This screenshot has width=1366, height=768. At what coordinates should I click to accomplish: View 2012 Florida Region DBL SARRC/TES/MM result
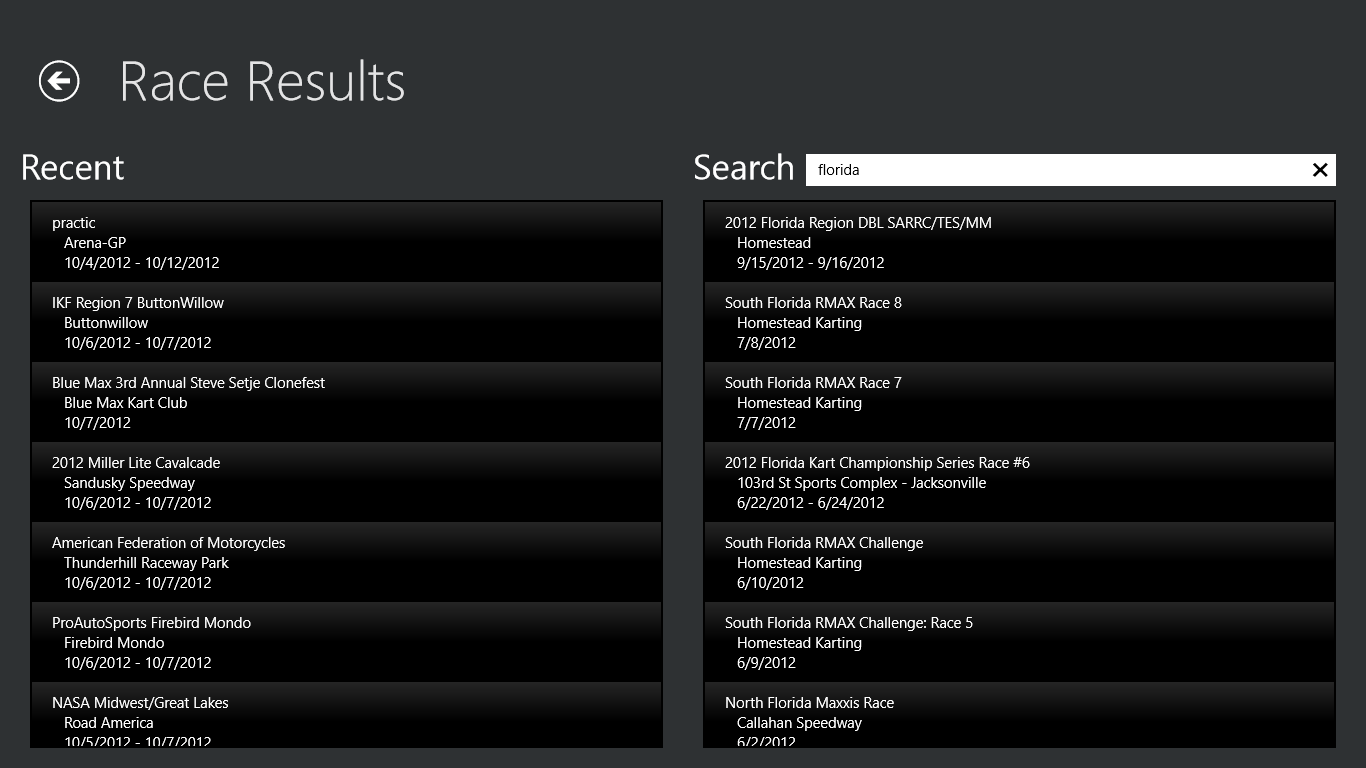click(x=1018, y=241)
